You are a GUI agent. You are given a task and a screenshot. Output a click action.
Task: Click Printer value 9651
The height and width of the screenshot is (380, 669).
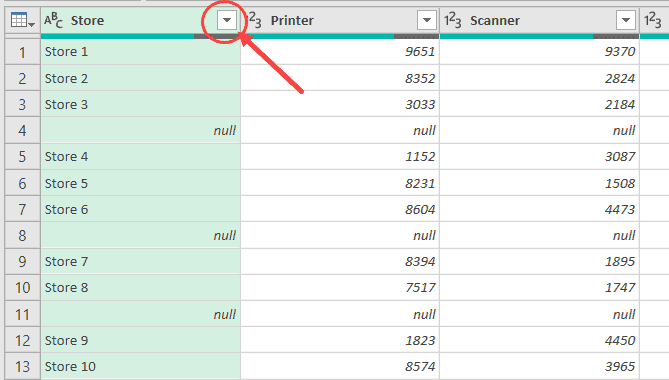tap(340, 52)
